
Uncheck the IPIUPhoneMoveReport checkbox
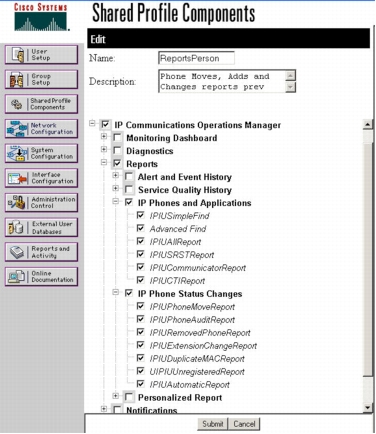(x=141, y=306)
